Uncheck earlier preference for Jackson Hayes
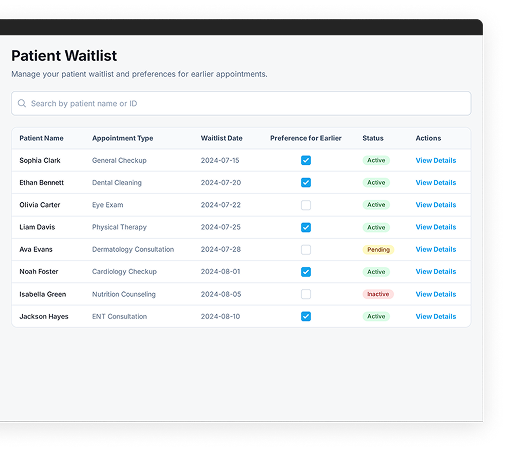 click(306, 316)
